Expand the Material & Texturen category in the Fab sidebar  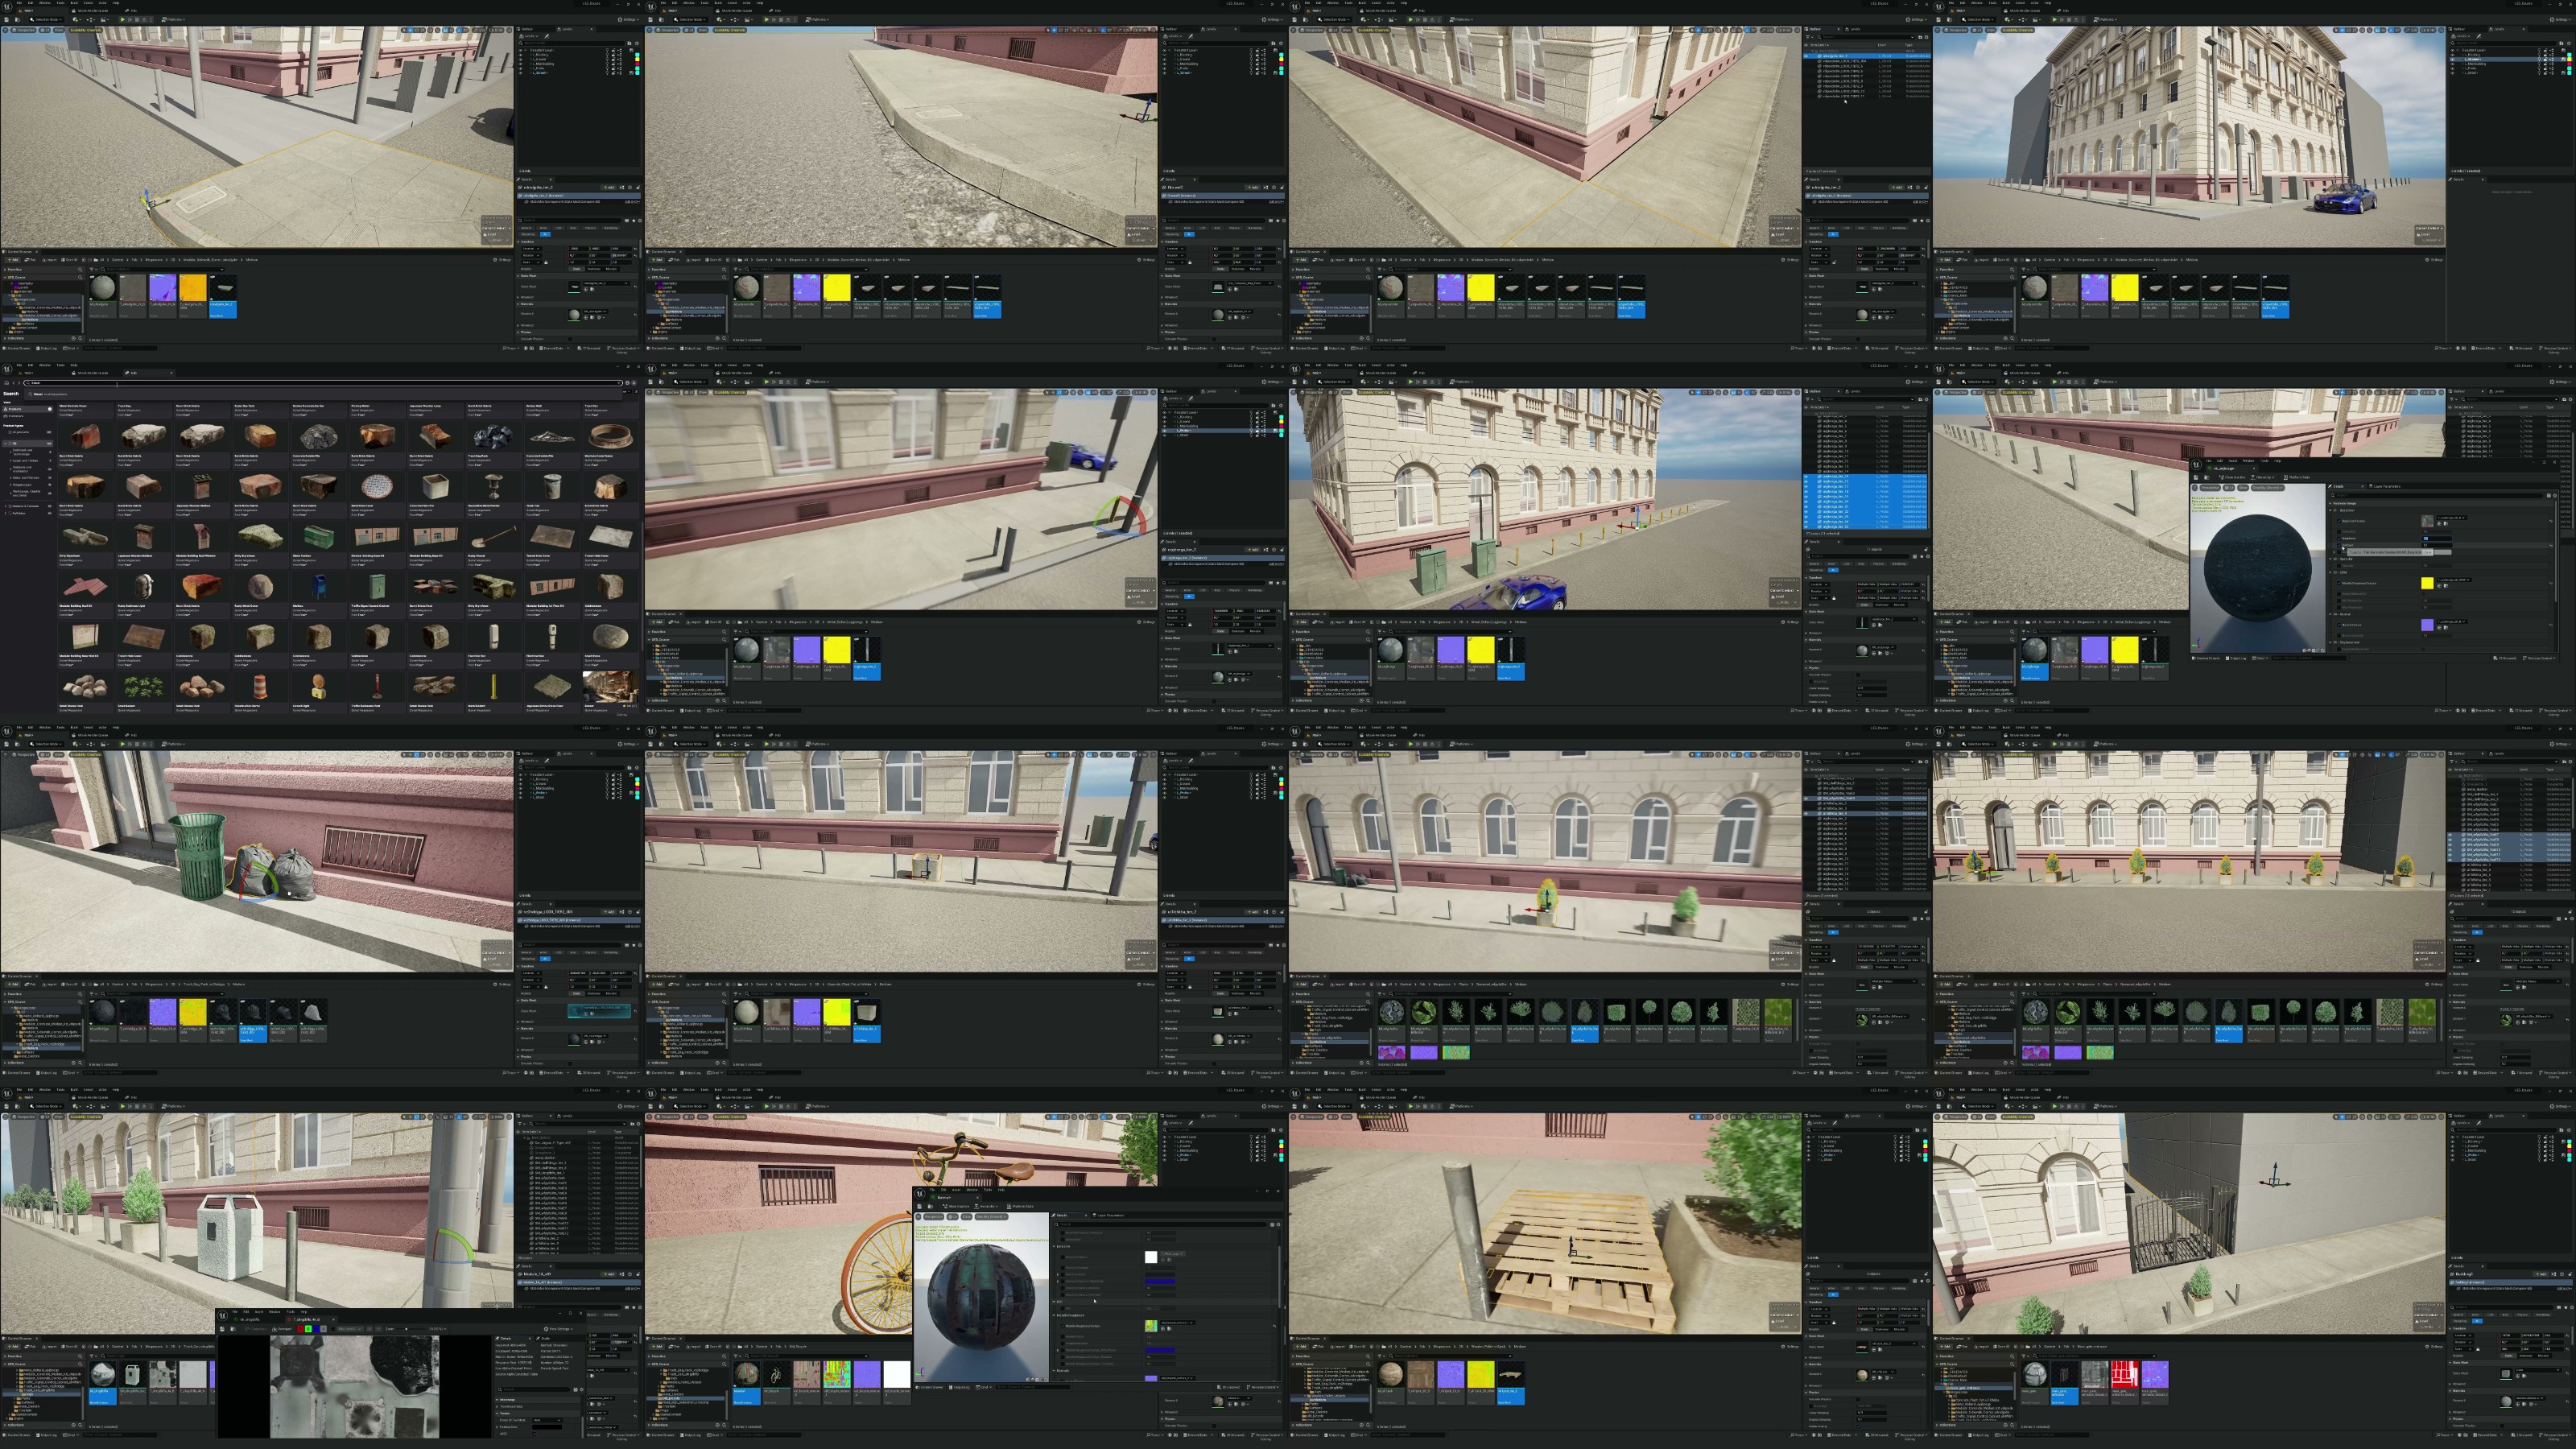[x=6, y=507]
